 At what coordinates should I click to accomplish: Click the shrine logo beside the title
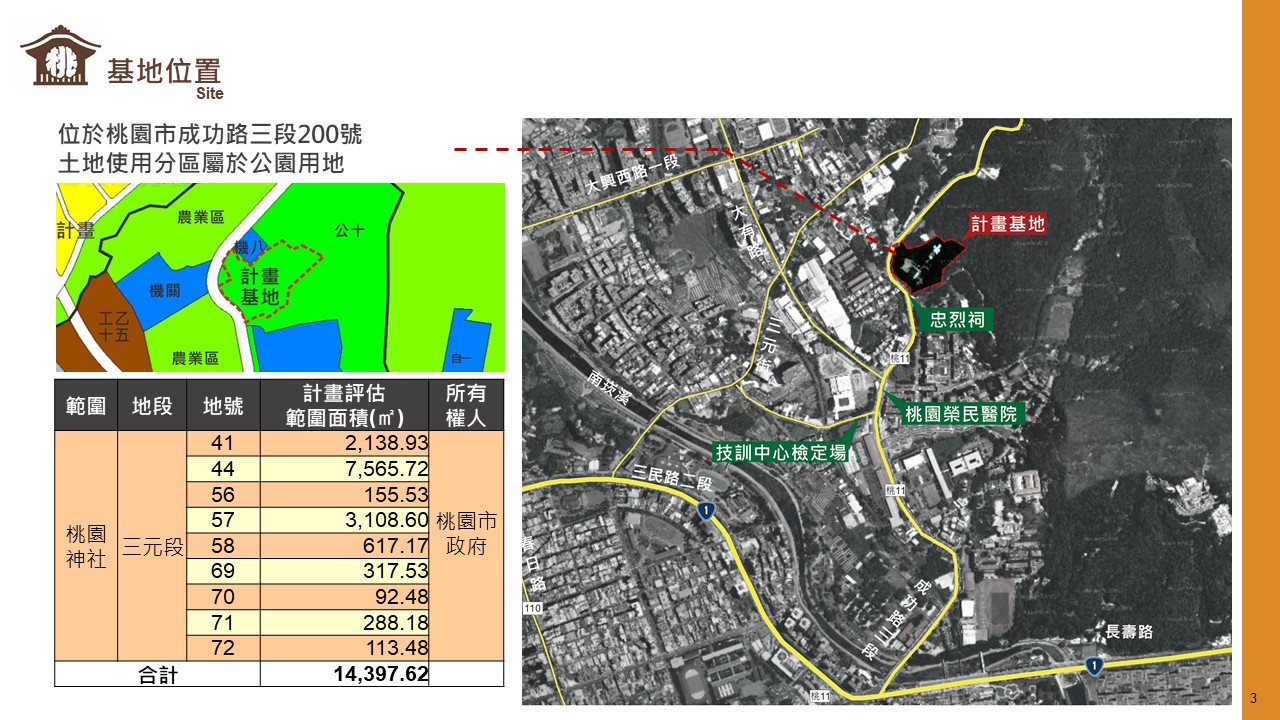pos(60,57)
